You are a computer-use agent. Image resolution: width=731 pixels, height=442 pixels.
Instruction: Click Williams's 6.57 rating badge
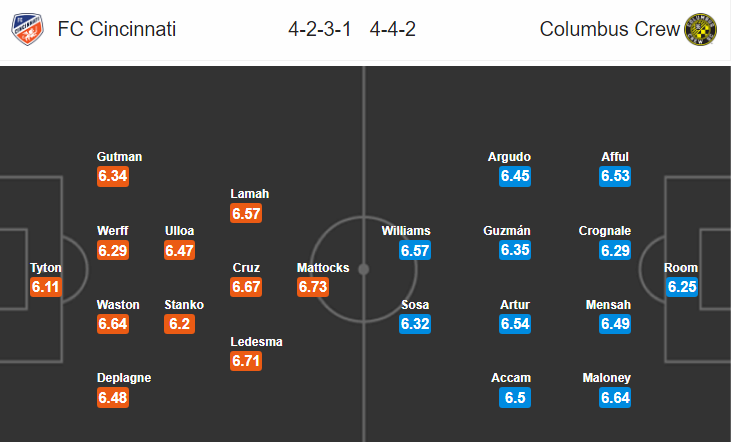pyautogui.click(x=415, y=250)
